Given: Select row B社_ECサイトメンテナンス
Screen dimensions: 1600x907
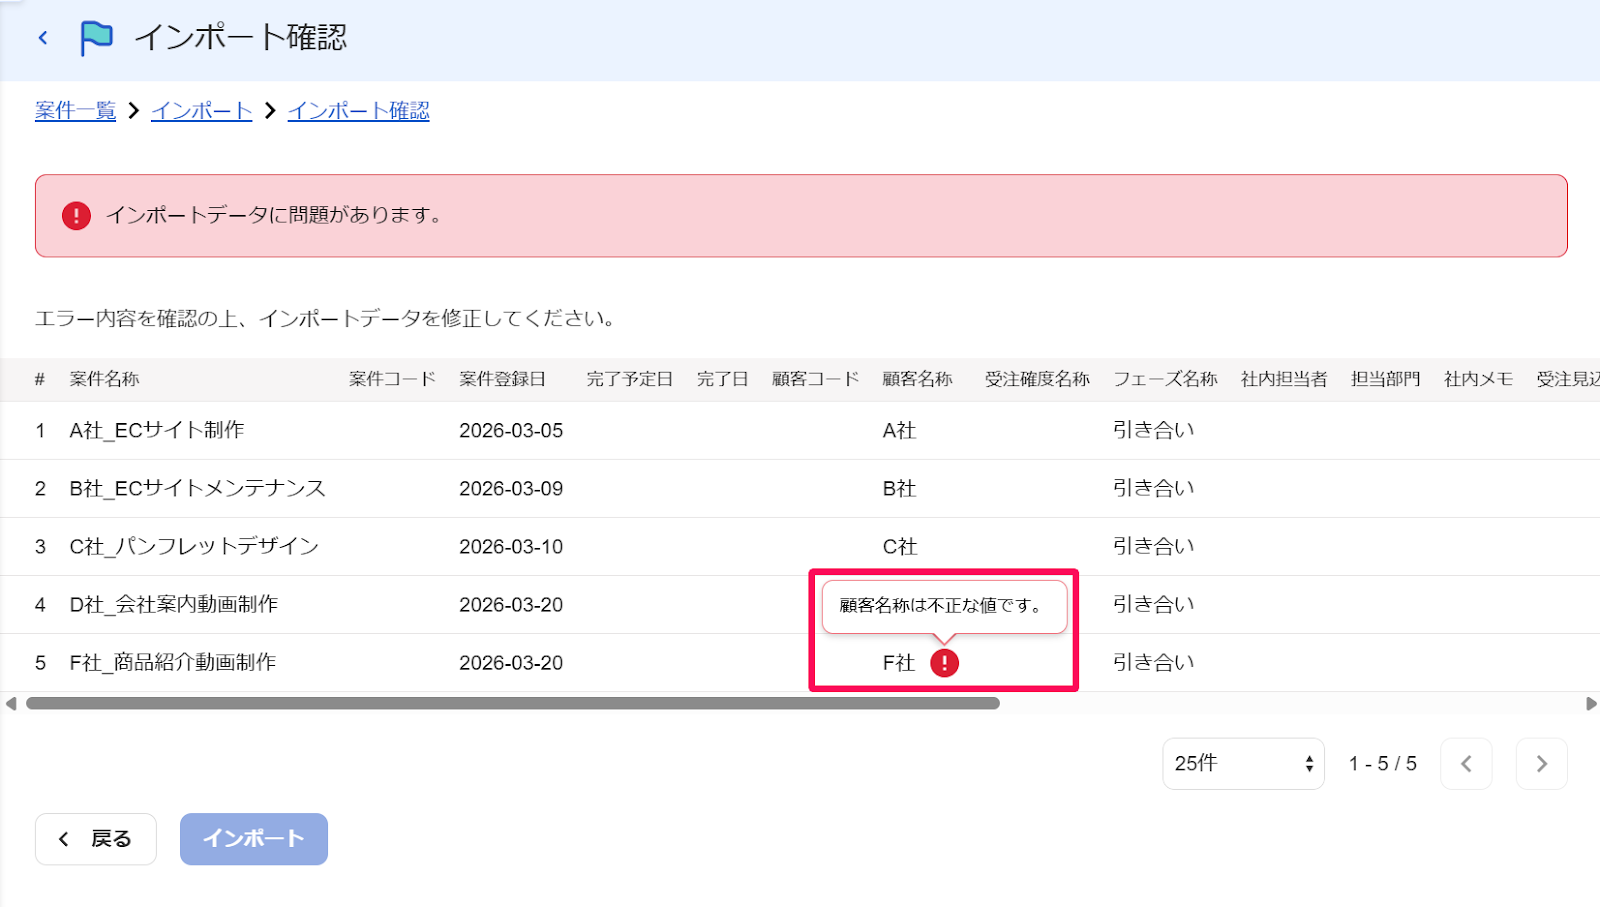Looking at the screenshot, I should (800, 489).
